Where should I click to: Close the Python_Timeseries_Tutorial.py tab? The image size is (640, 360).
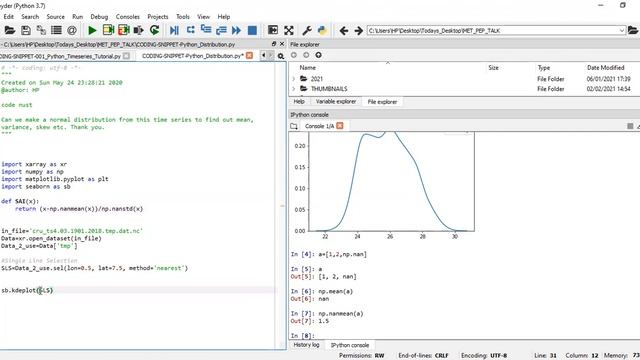(127, 56)
